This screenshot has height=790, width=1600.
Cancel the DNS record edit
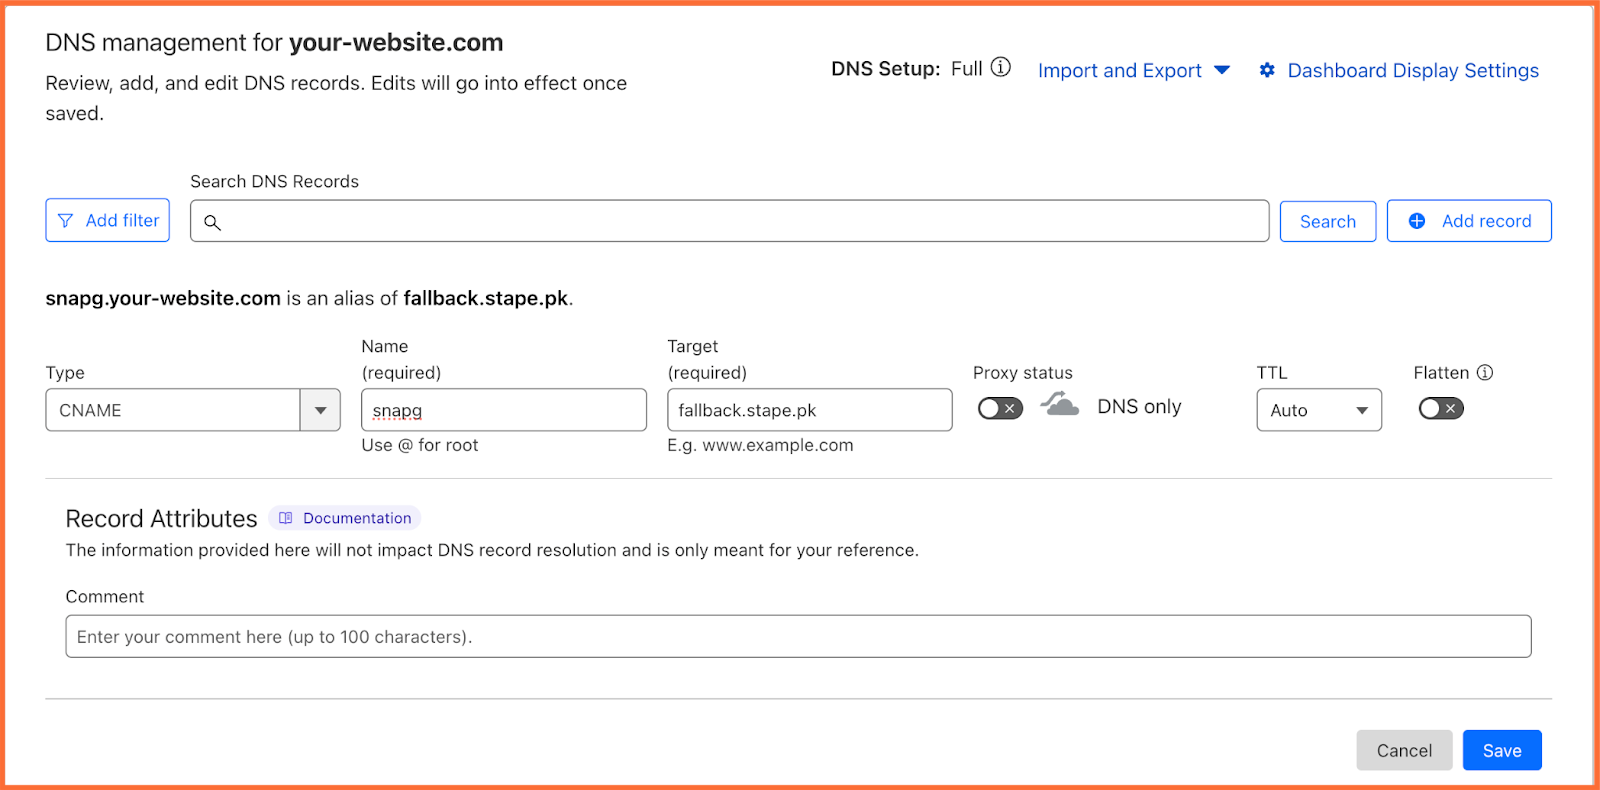[1403, 750]
